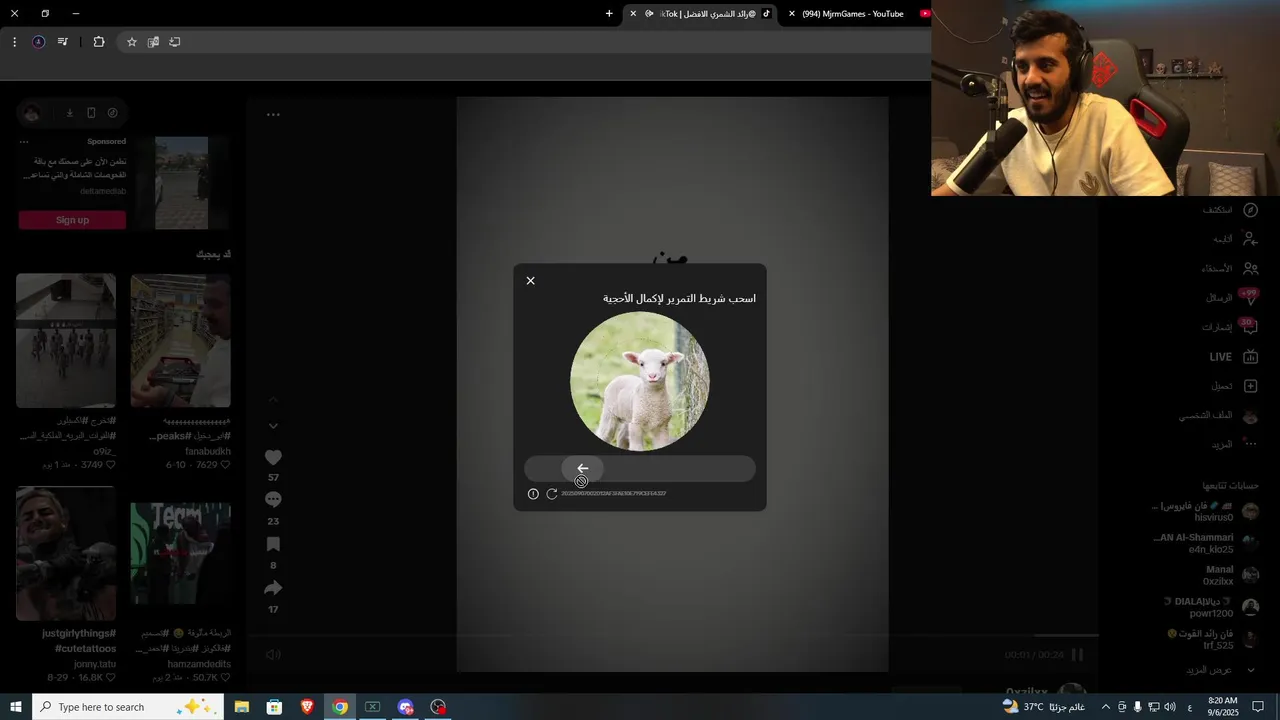Image resolution: width=1280 pixels, height=720 pixels.
Task: Open taskbar volume speaker icon
Action: pos(1170,707)
